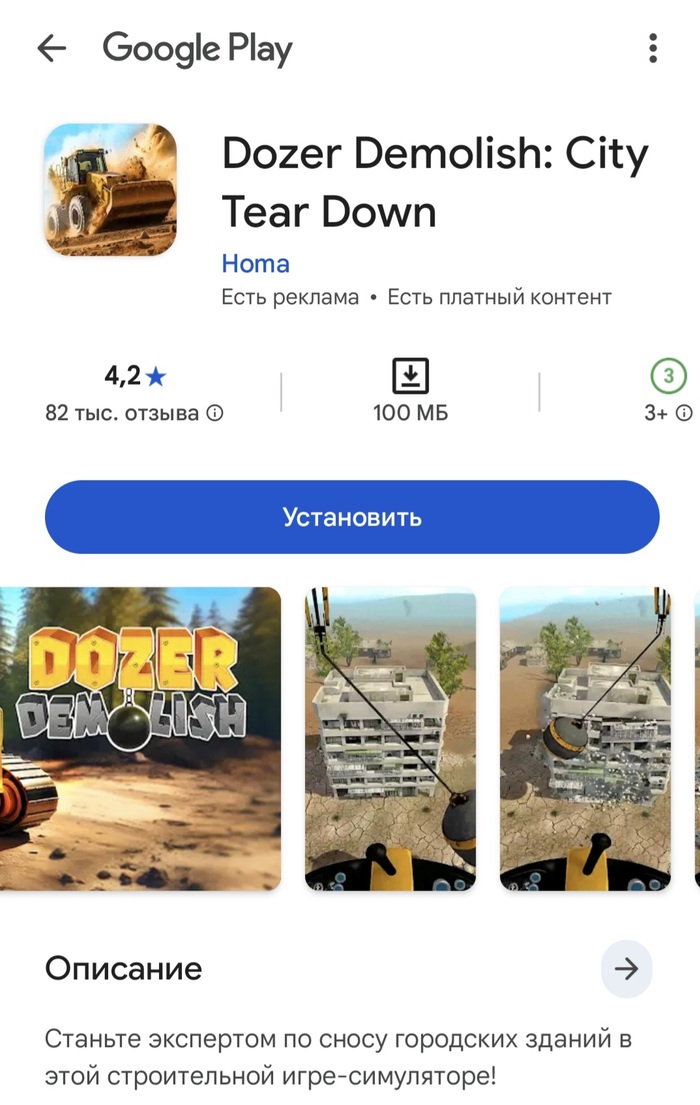The image size is (700, 1105).
Task: Tap the Dozer Demolish bulldozer app icon
Action: pos(110,190)
